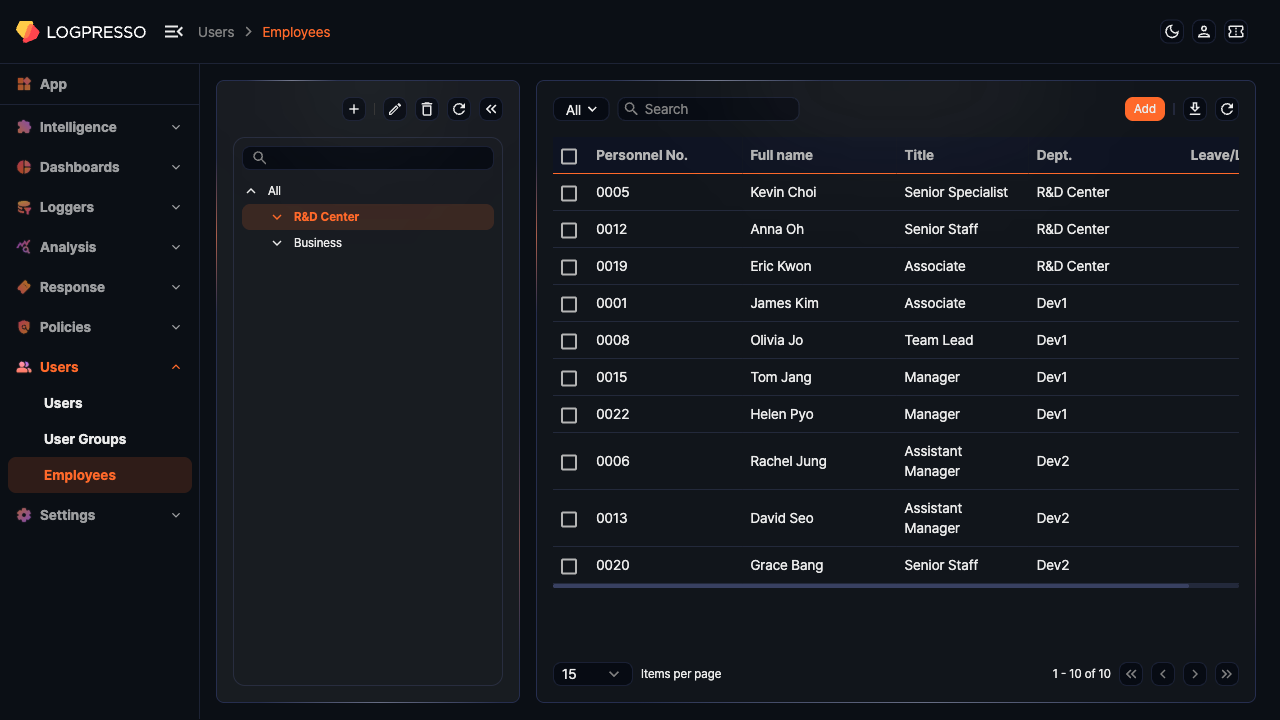The image size is (1280, 720).
Task: Navigate to User Groups in the sidebar
Action: (85, 439)
